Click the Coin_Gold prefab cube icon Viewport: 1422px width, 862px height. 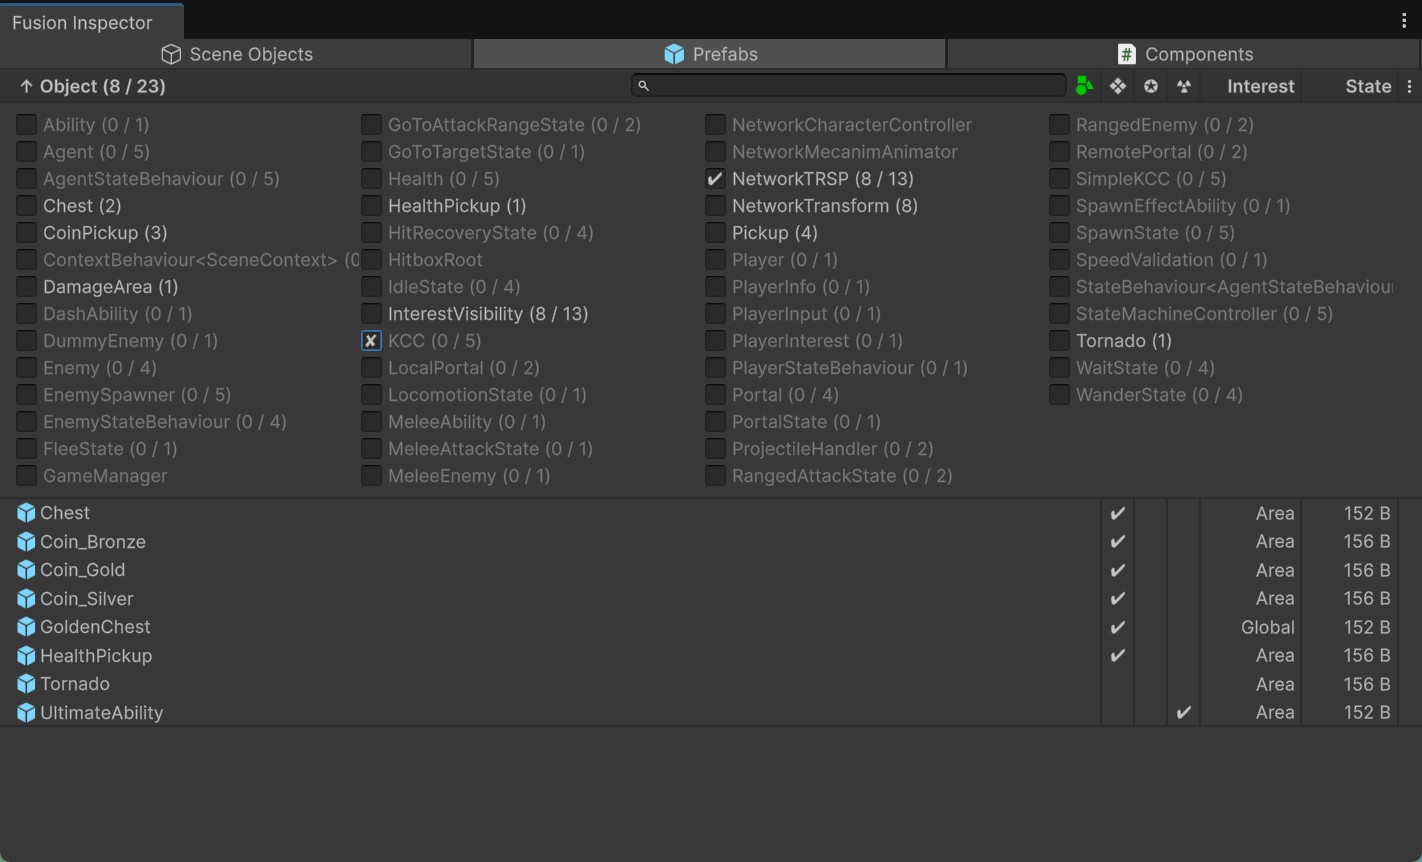coord(26,570)
